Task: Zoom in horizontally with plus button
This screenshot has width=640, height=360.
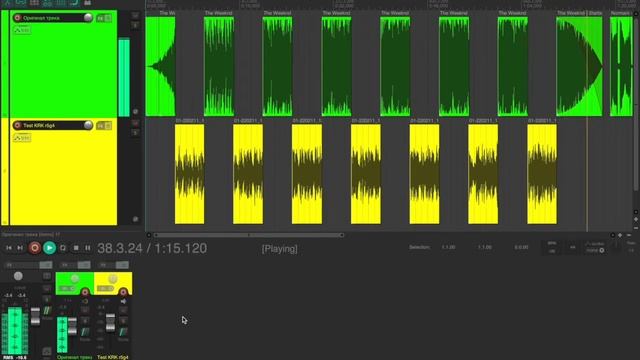Action: 620,235
